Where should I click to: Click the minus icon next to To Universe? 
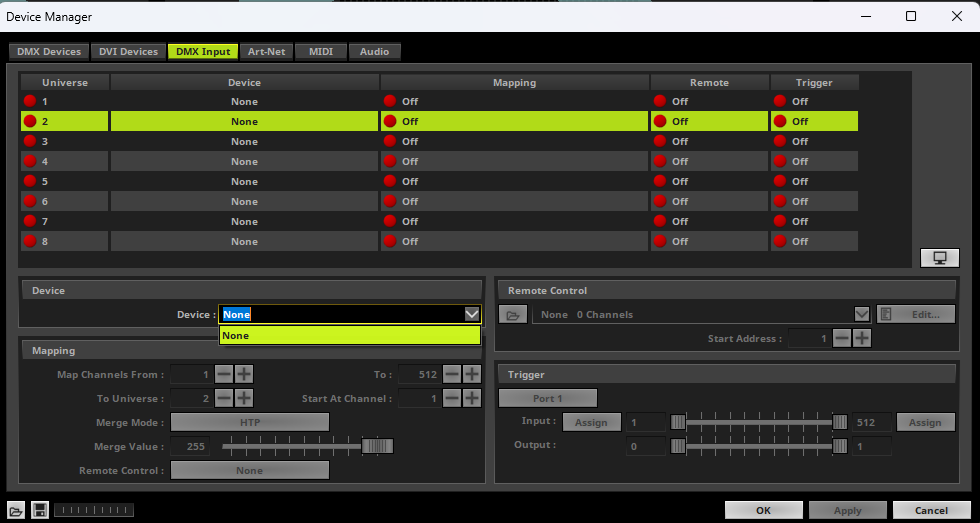224,398
